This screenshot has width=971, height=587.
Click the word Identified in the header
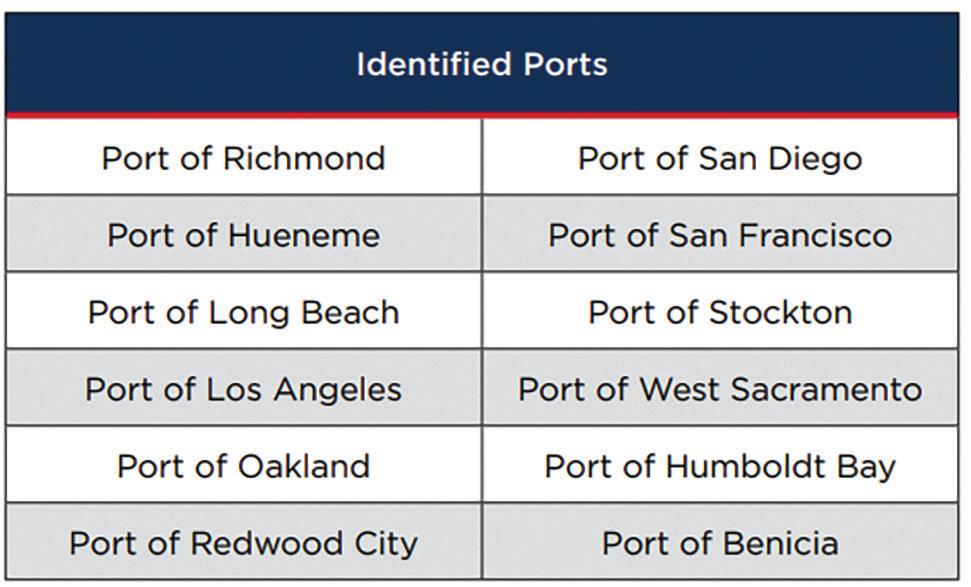point(433,64)
